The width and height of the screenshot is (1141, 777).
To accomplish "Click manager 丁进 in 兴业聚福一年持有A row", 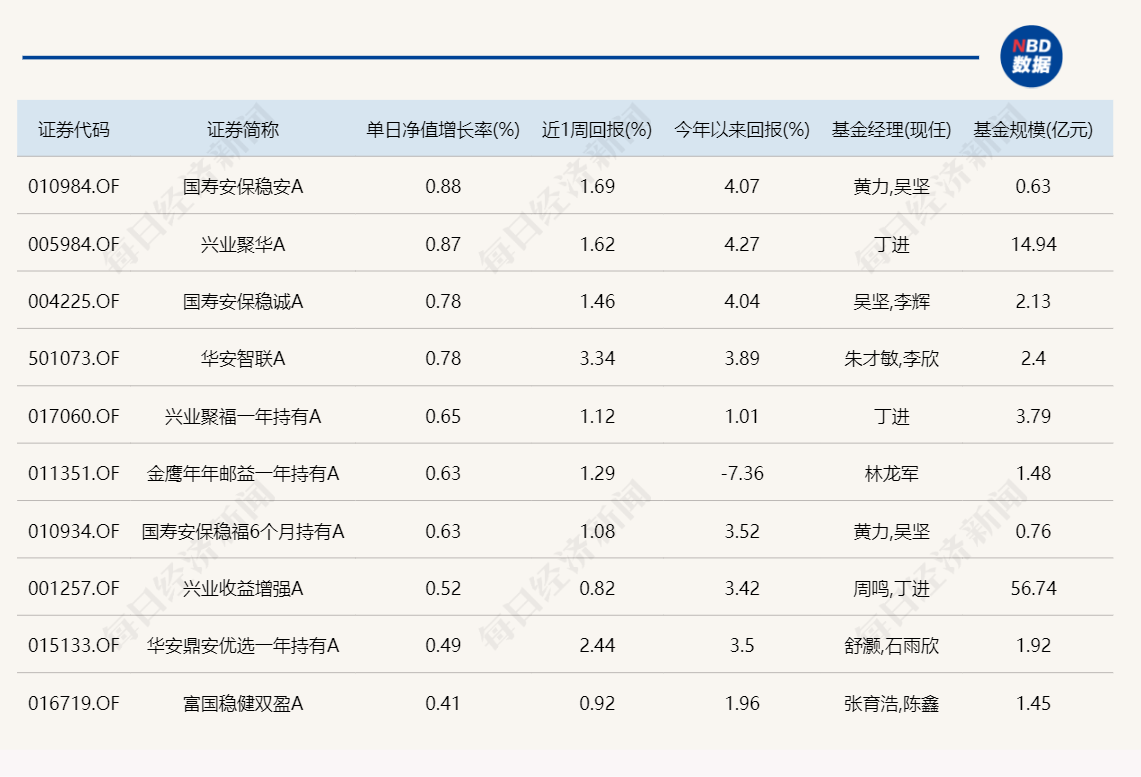I will pos(891,416).
